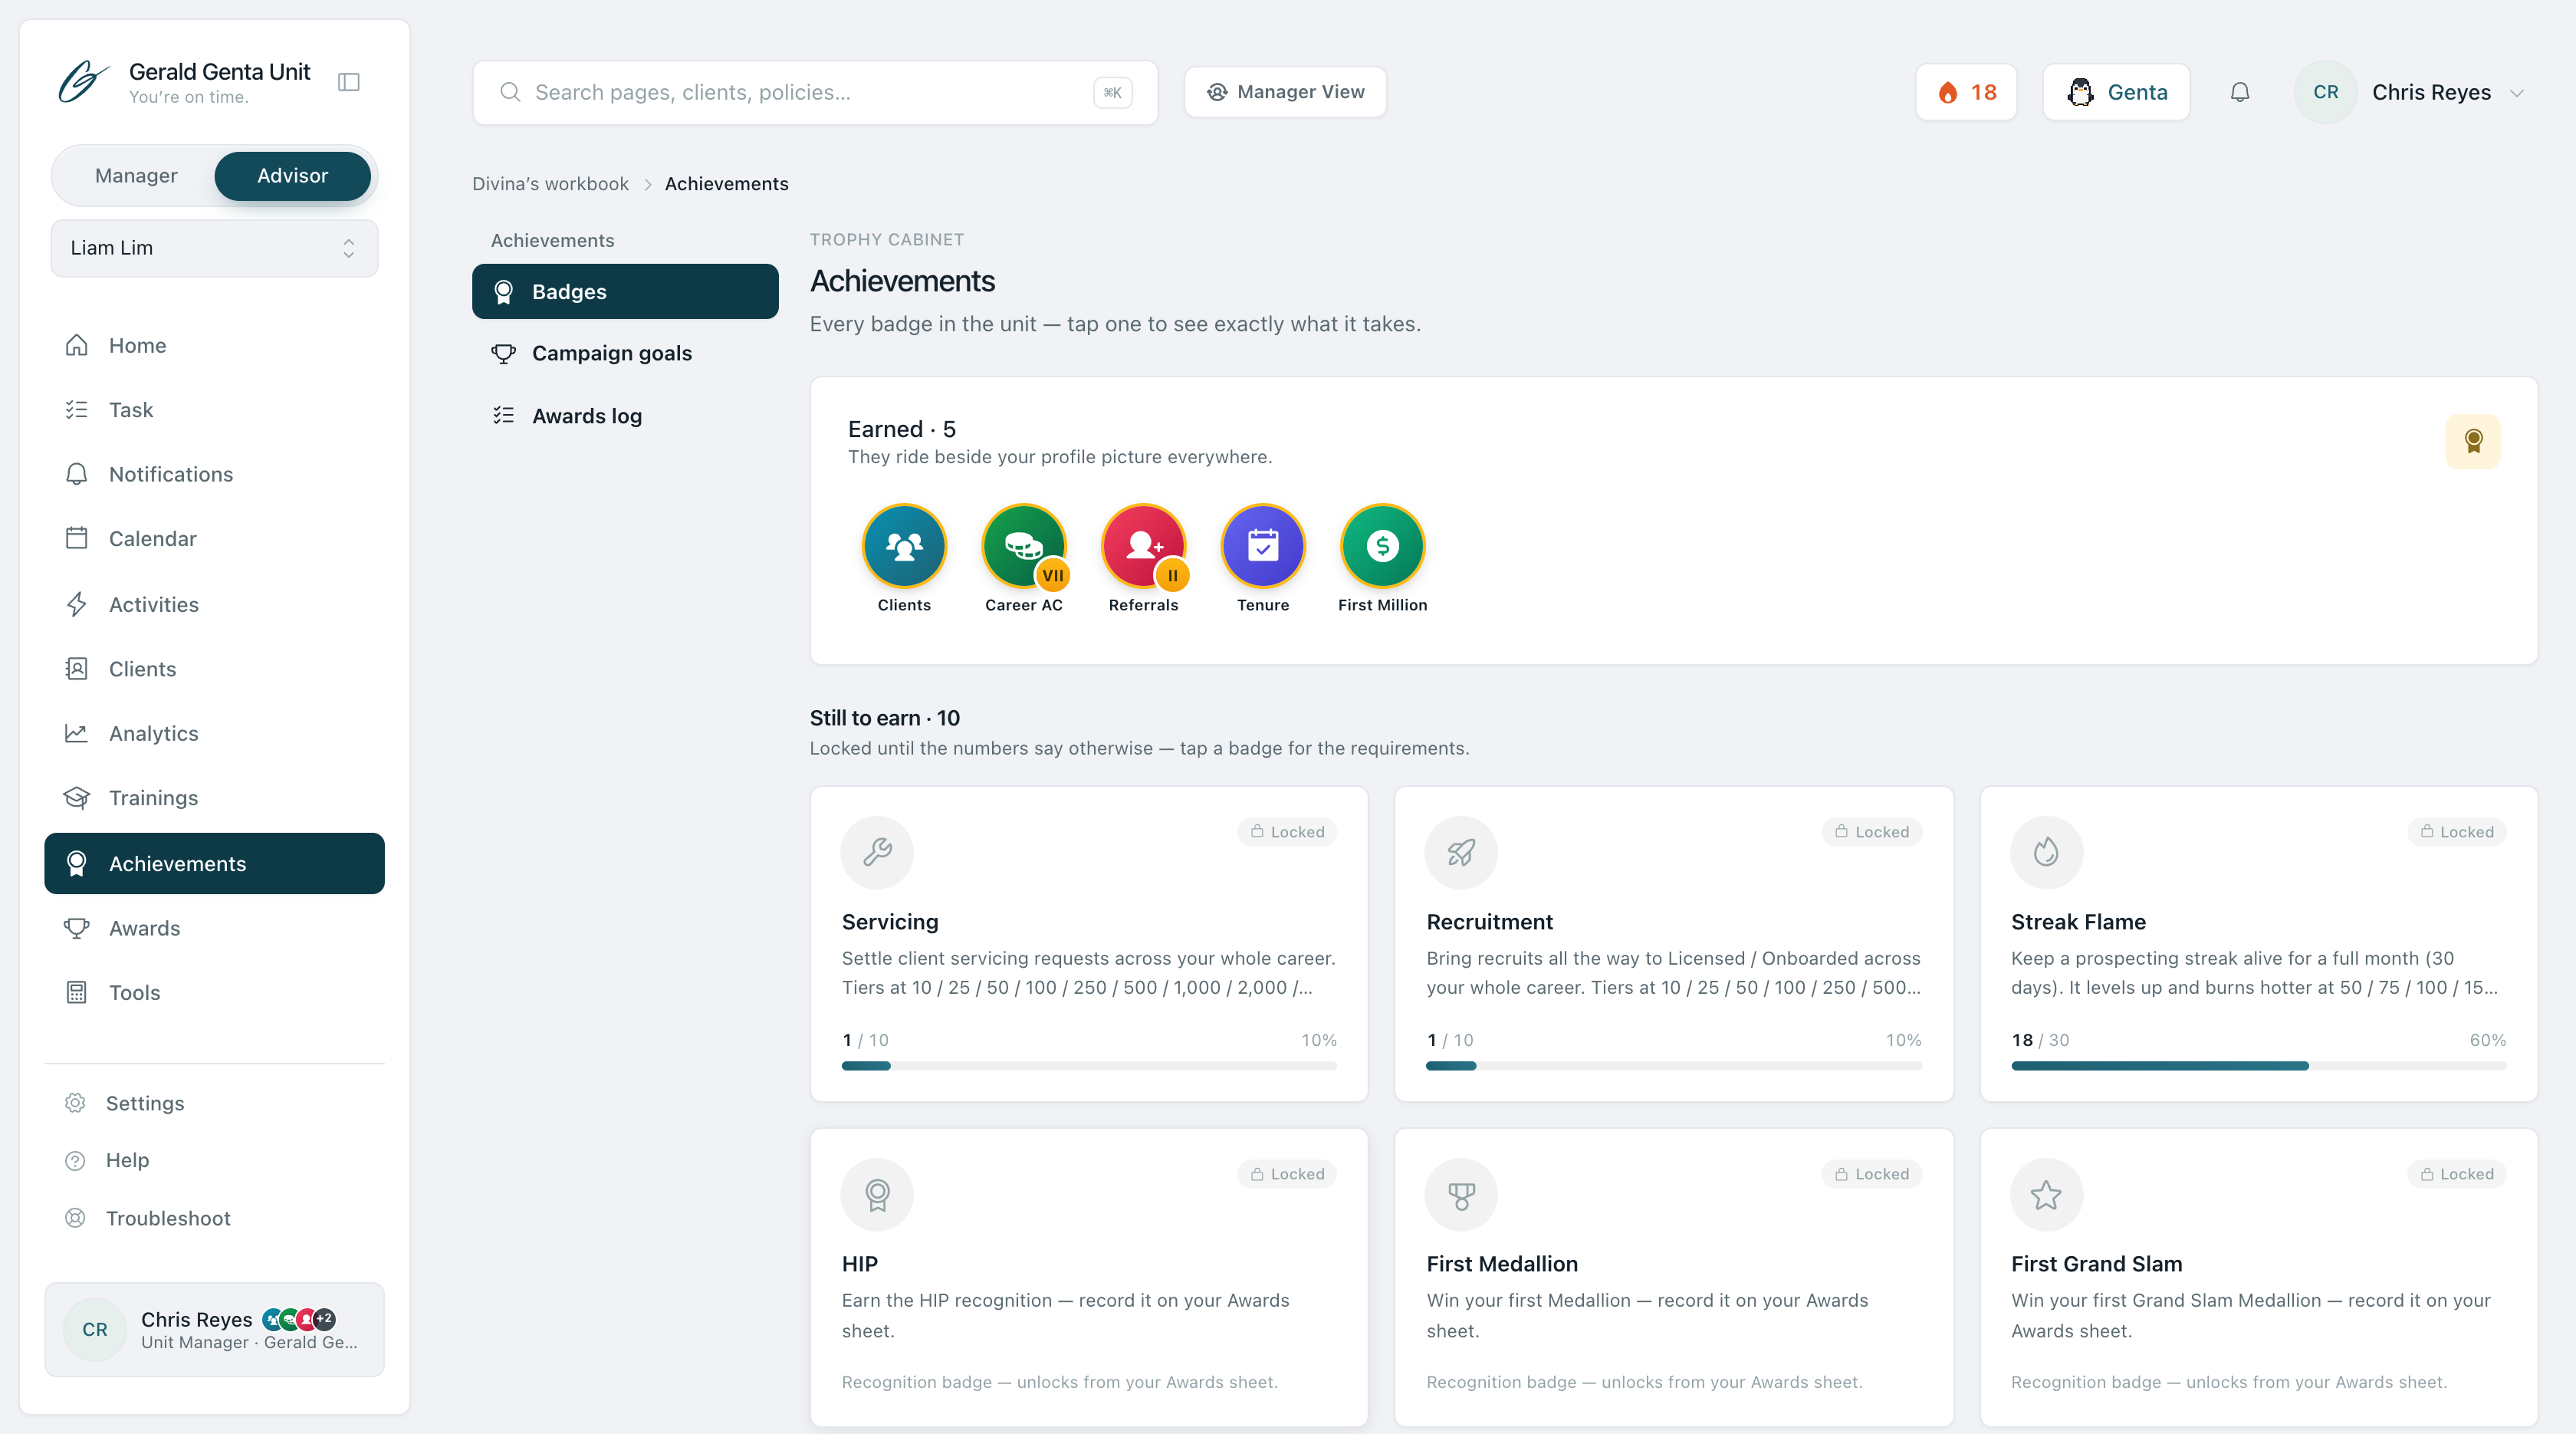Viewport: 2576px width, 1434px height.
Task: Click the Manager View button
Action: click(1285, 92)
